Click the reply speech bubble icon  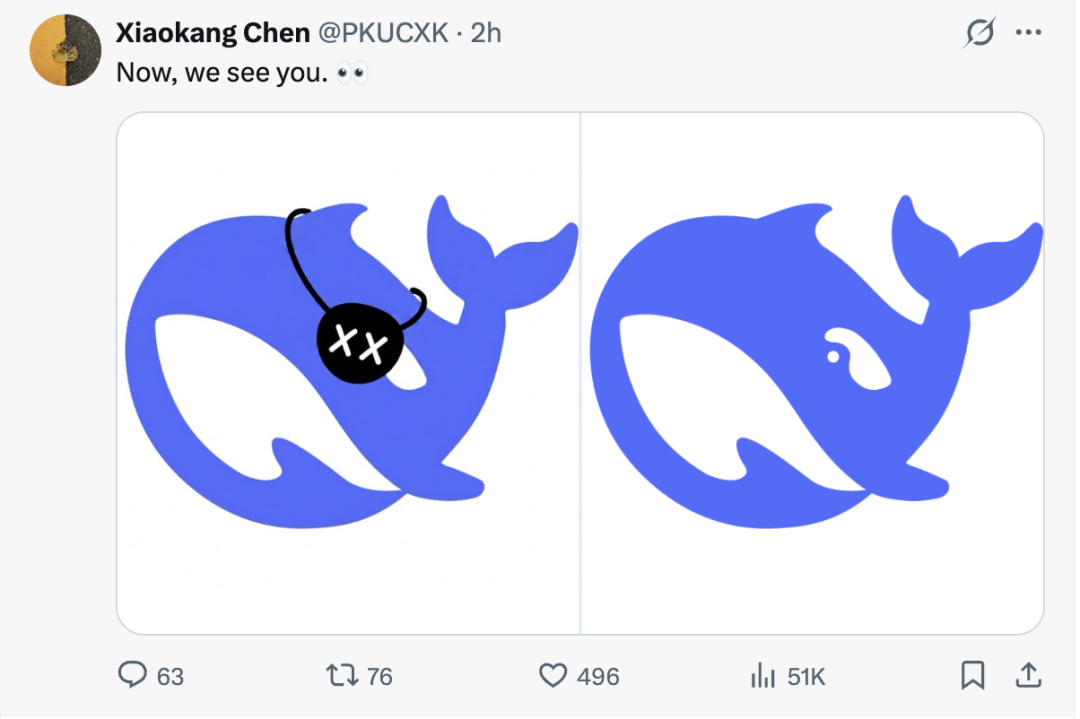point(133,676)
